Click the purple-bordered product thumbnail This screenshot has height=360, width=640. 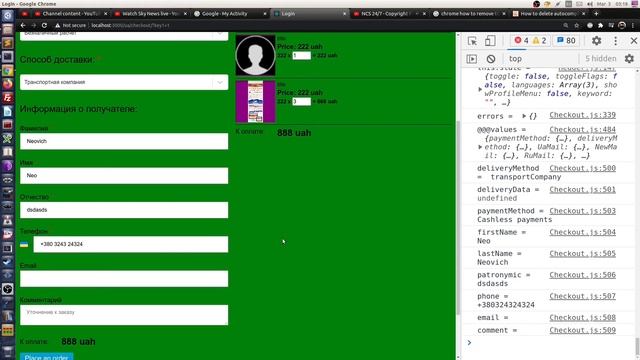pos(256,101)
